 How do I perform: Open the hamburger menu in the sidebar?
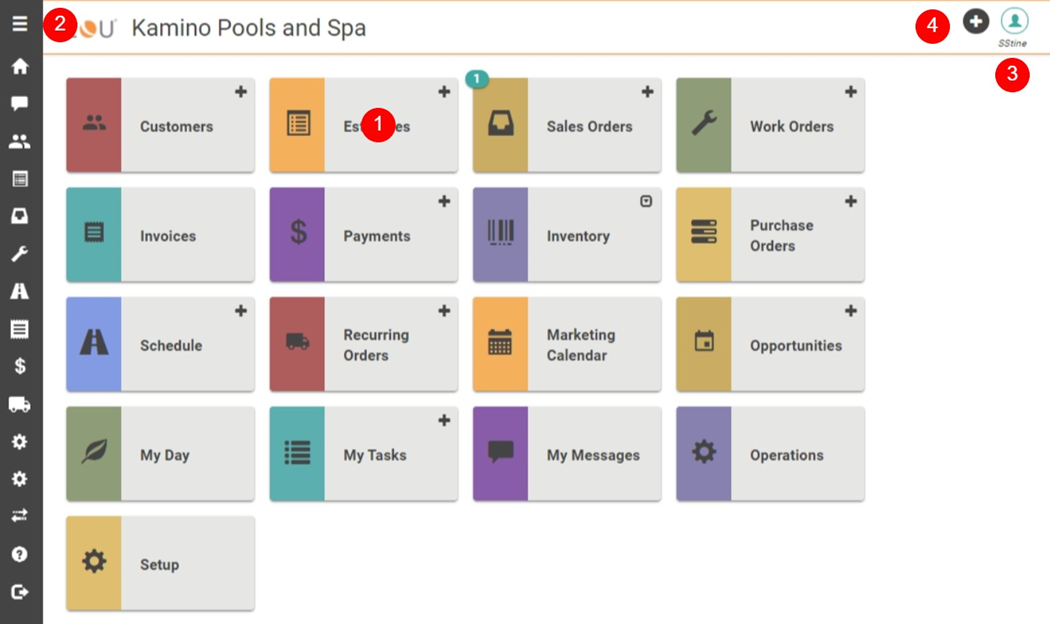pos(20,24)
